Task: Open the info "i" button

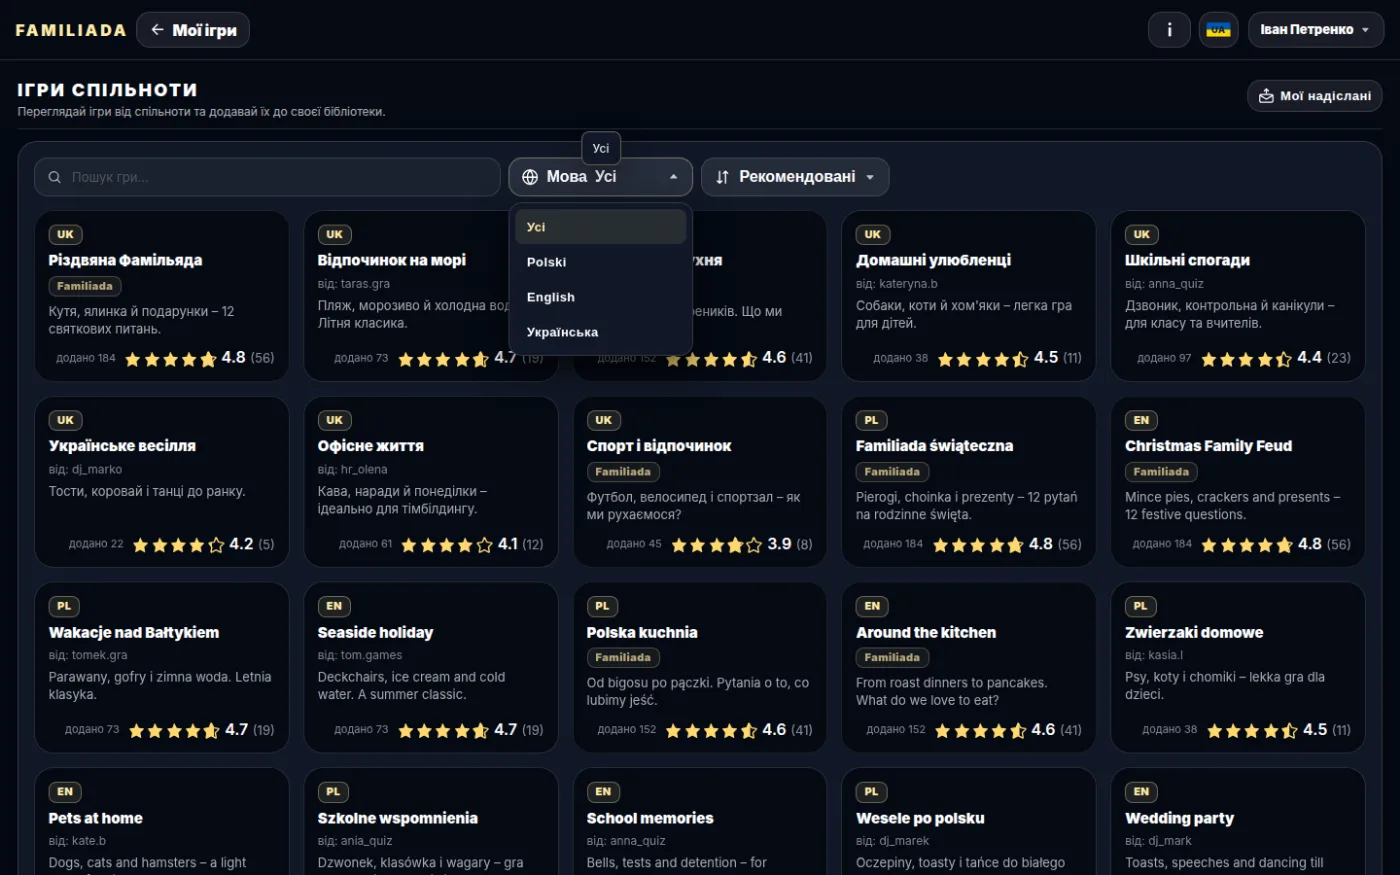Action: pos(1169,30)
